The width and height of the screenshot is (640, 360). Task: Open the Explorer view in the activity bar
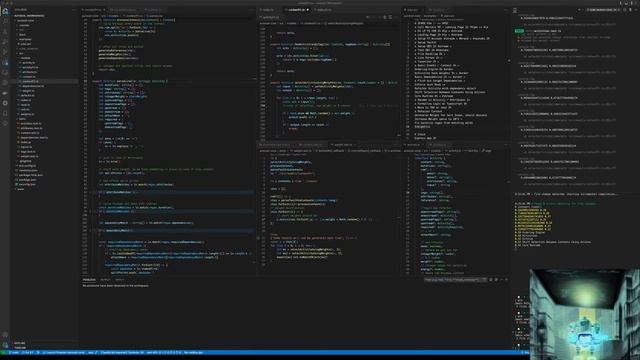coord(5,11)
